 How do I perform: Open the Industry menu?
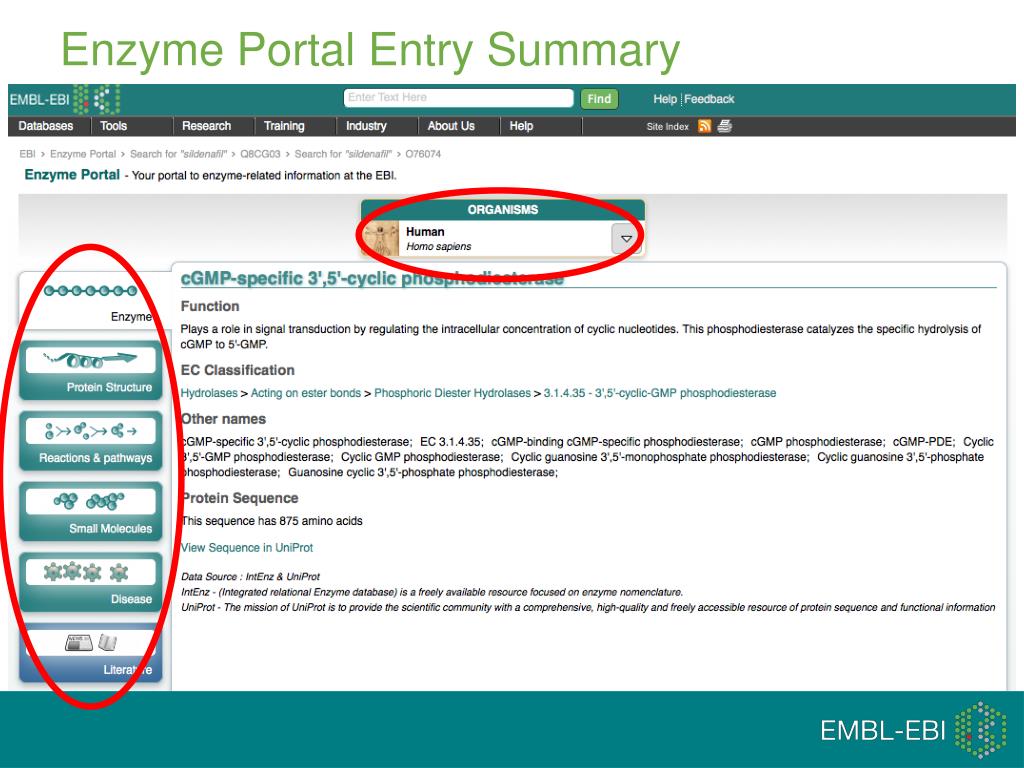tap(366, 126)
